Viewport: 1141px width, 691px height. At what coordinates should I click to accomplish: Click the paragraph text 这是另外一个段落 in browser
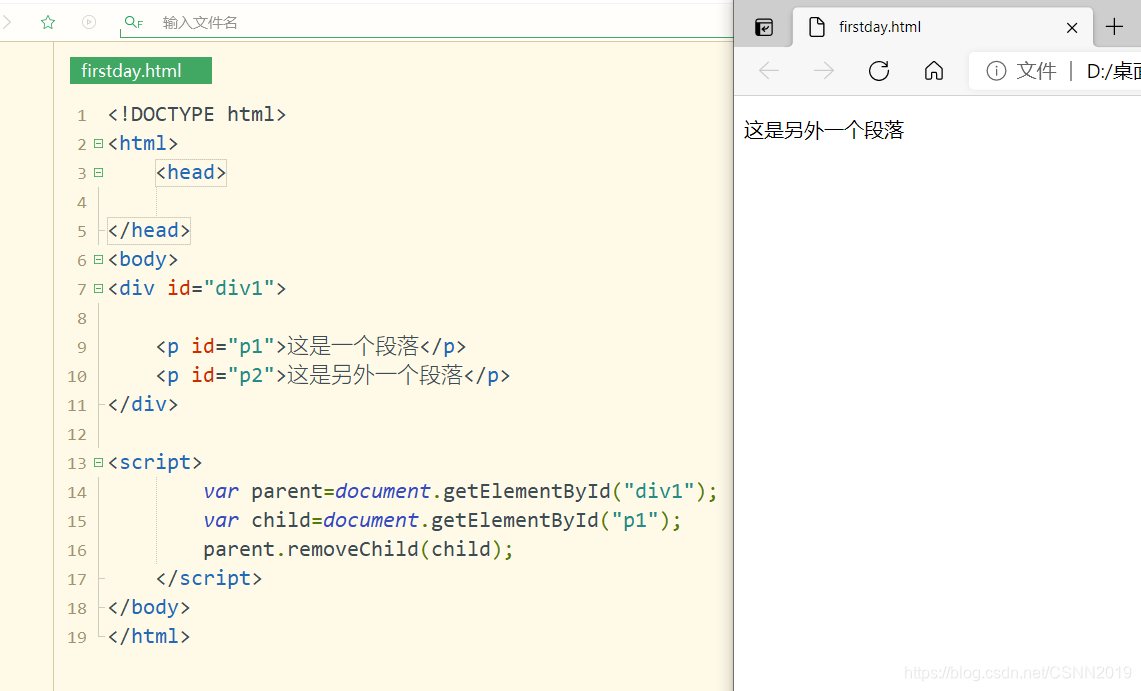824,130
